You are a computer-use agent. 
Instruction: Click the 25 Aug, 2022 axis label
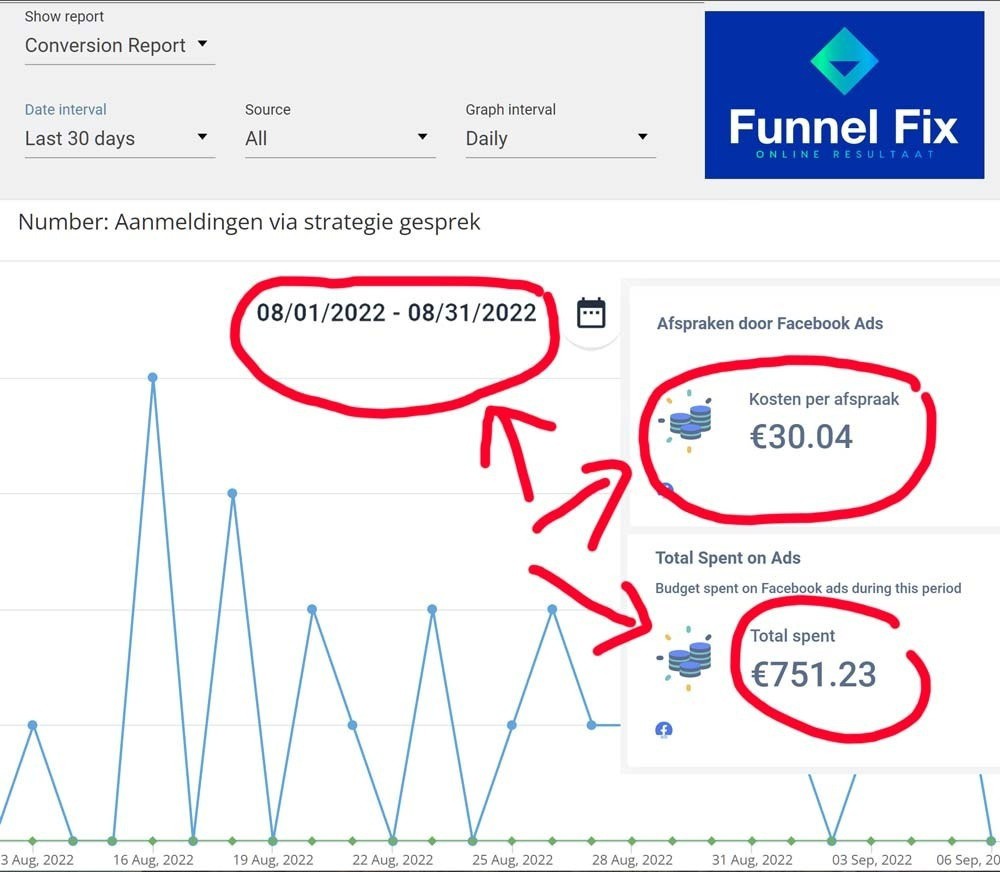click(512, 860)
